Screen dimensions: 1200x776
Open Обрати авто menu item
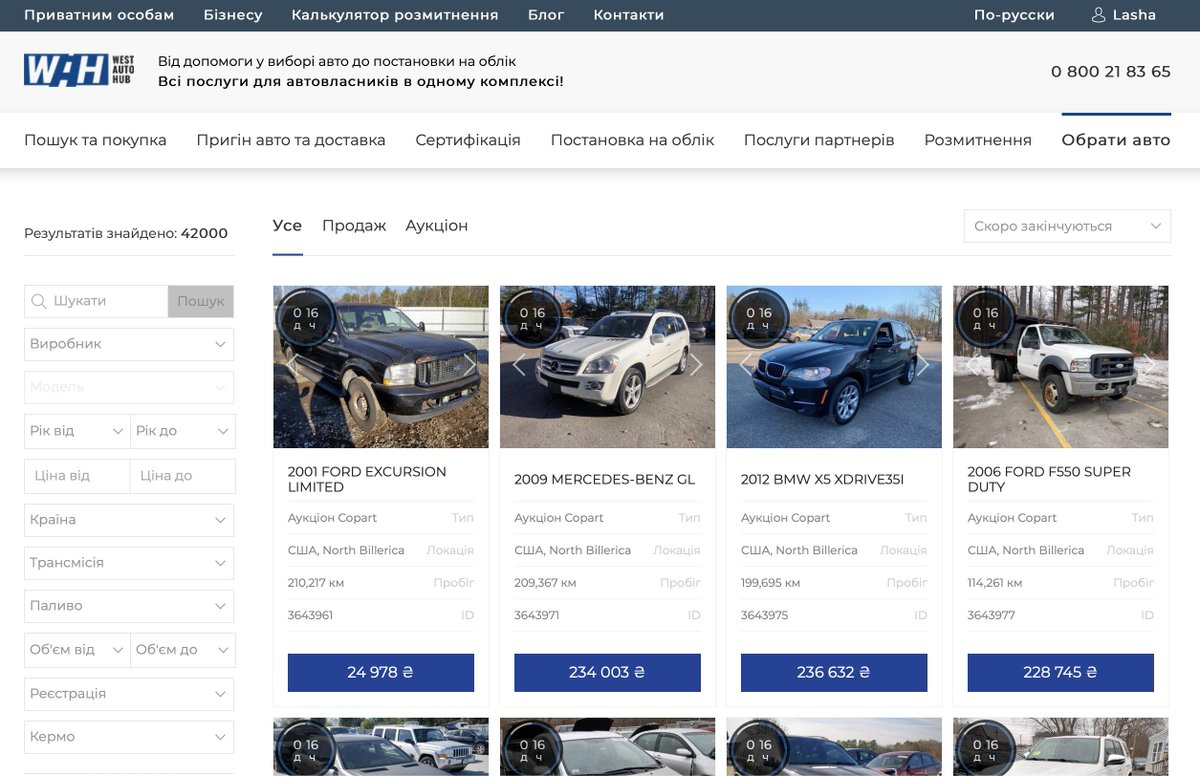pos(1116,140)
